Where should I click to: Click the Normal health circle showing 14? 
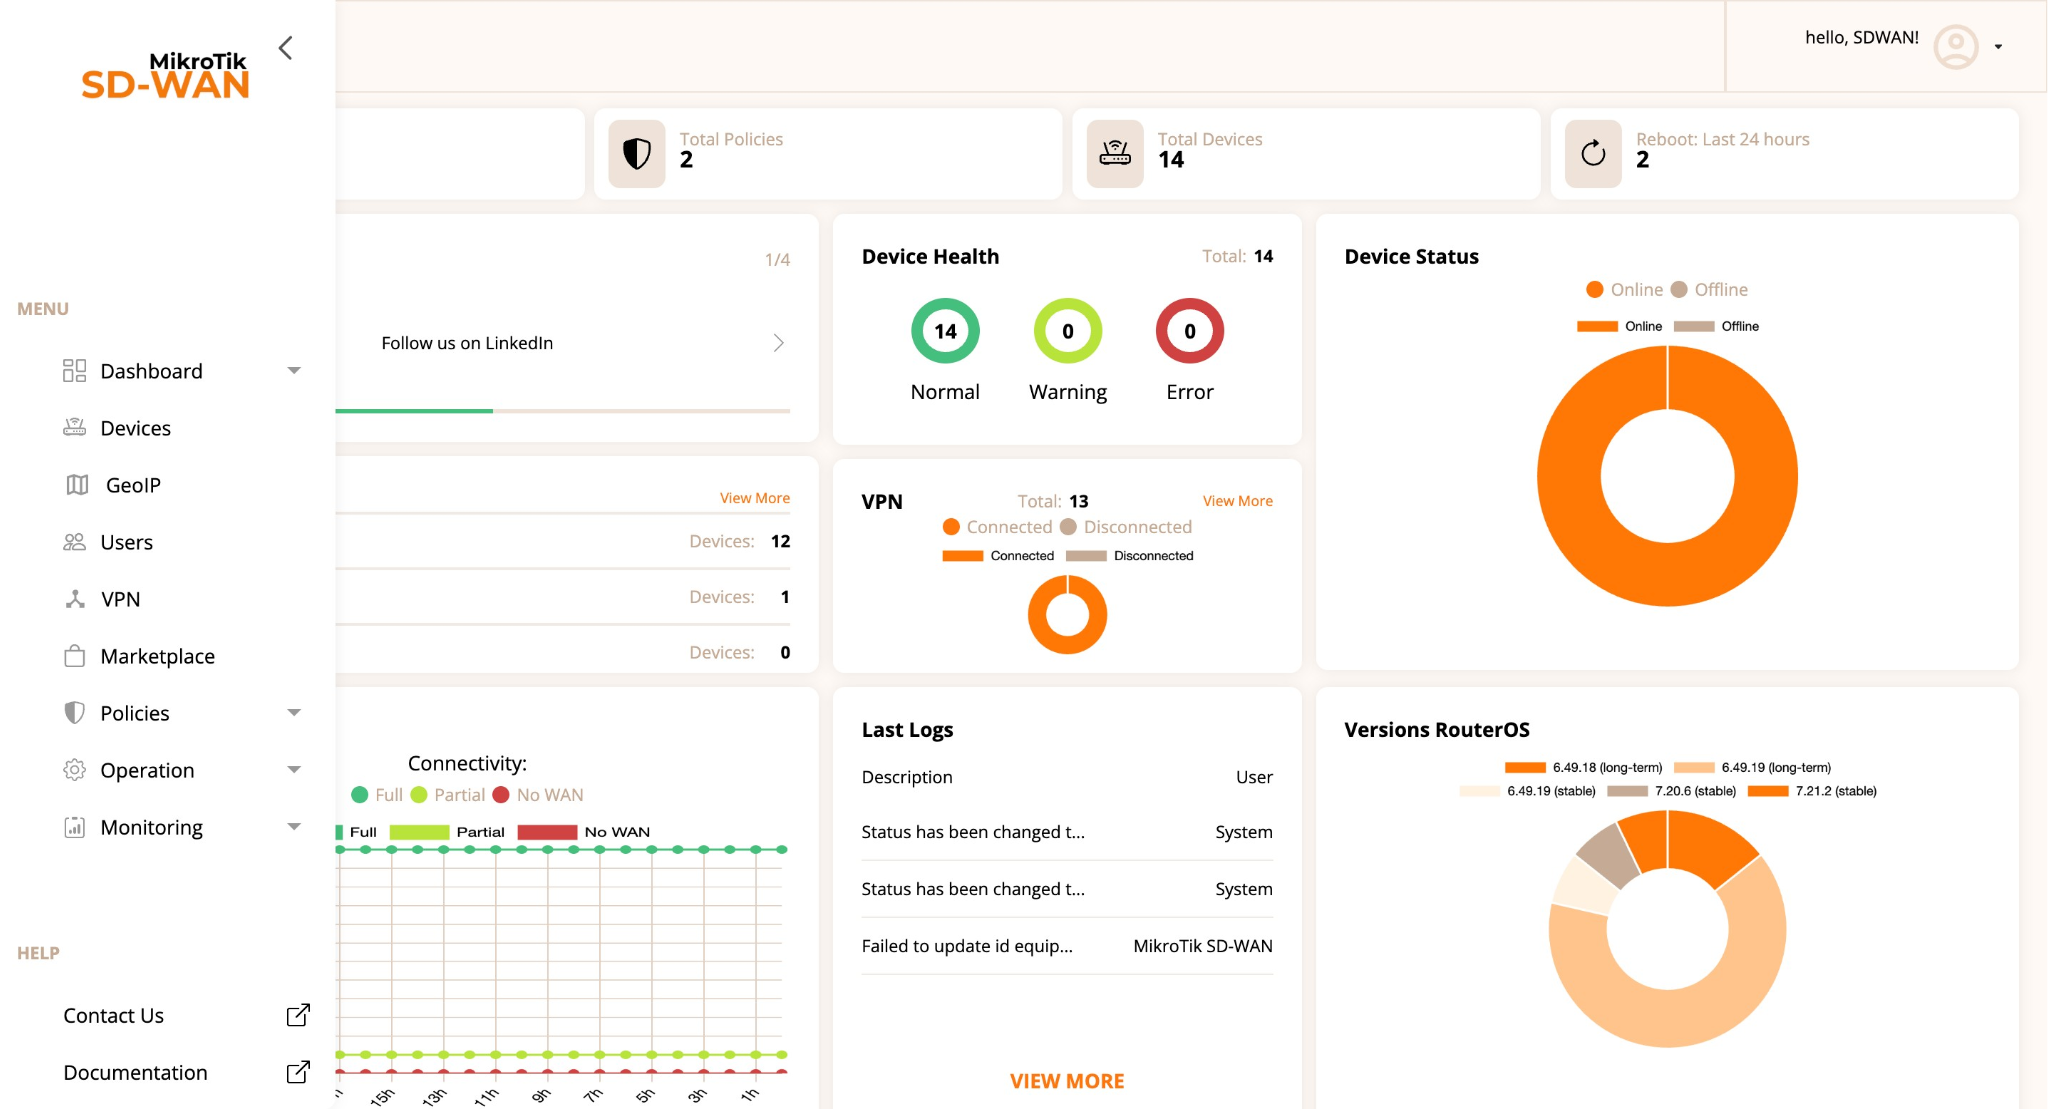(945, 331)
